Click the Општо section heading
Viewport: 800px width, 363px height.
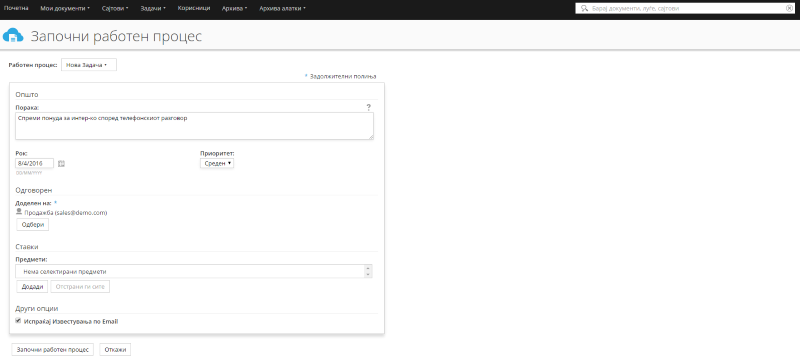point(27,94)
